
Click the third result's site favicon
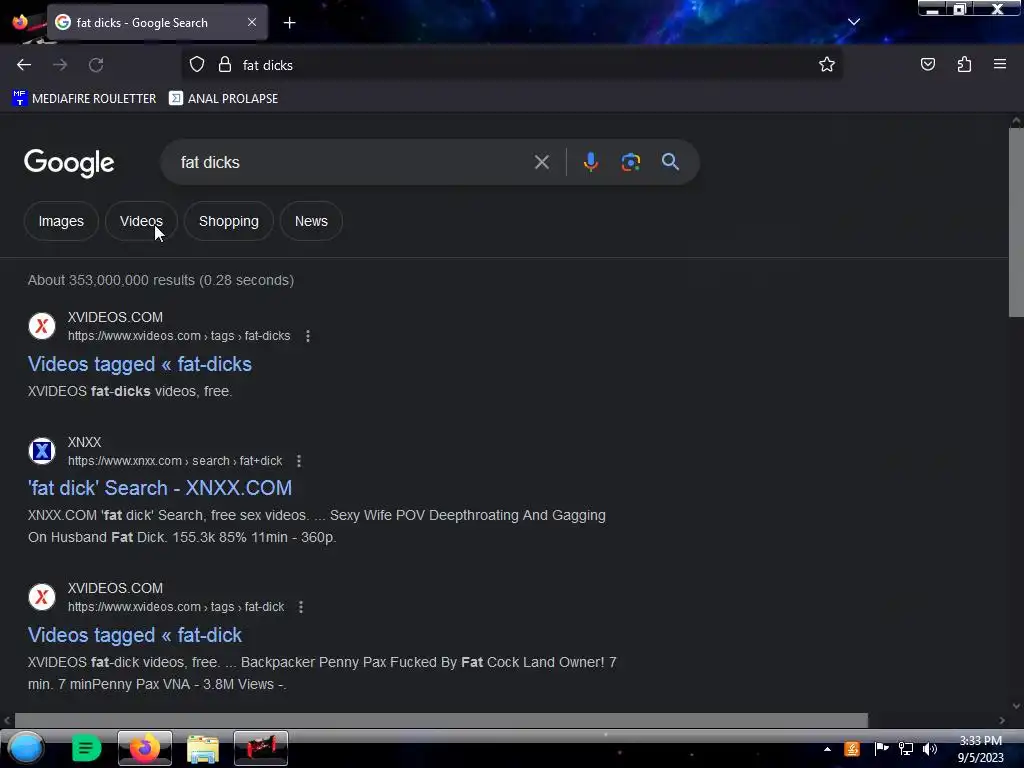pyautogui.click(x=42, y=597)
